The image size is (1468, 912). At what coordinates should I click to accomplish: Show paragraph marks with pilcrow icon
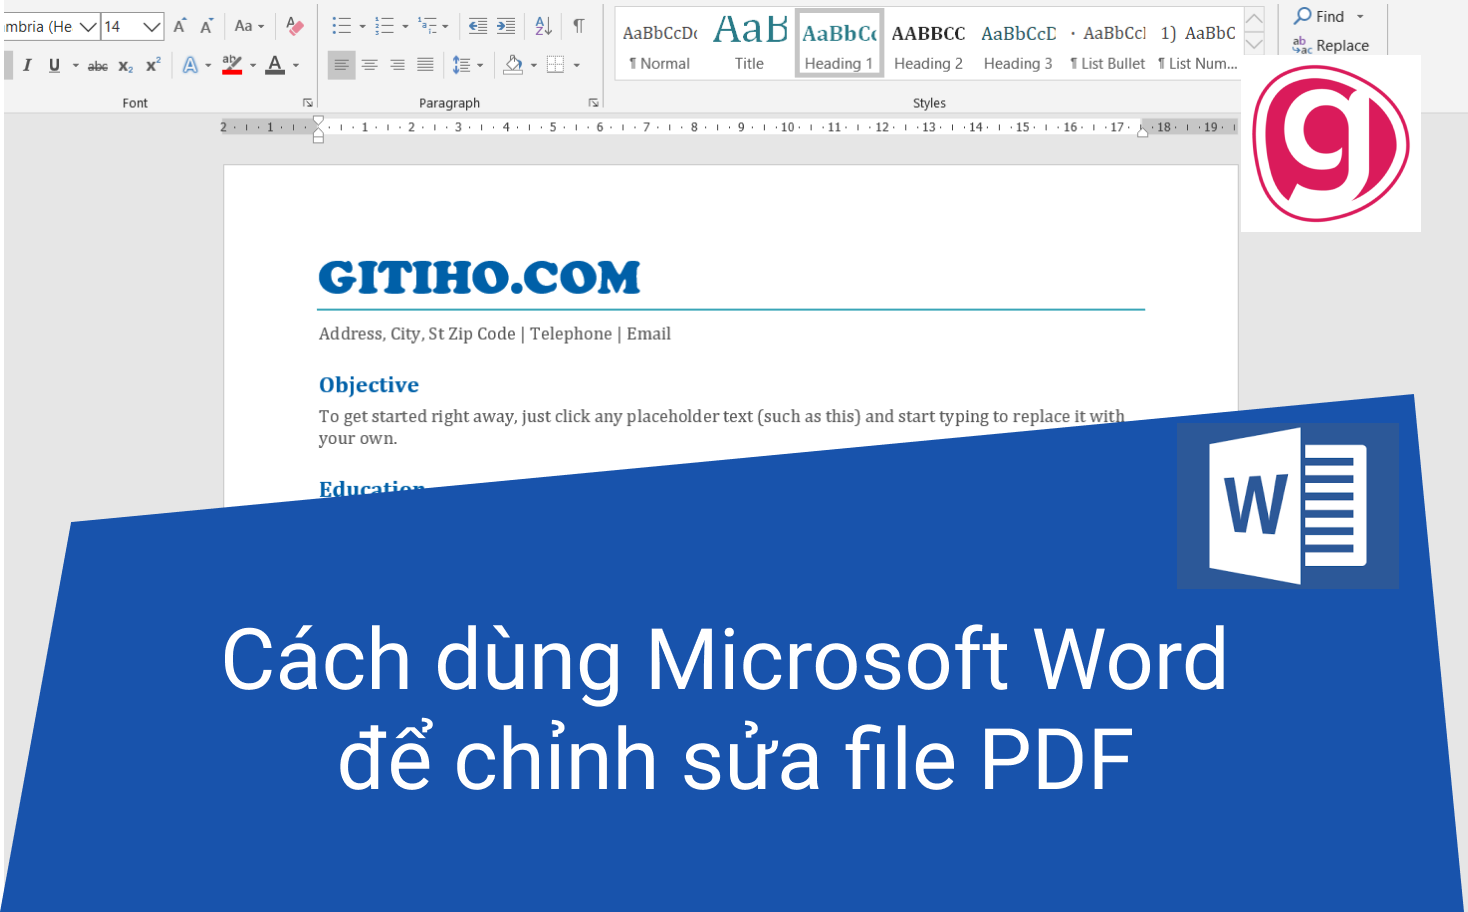point(579,26)
